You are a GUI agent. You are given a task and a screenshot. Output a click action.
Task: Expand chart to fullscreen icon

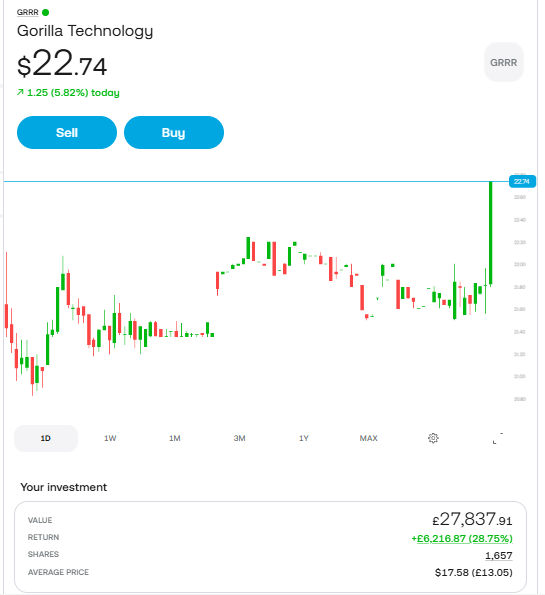498,438
